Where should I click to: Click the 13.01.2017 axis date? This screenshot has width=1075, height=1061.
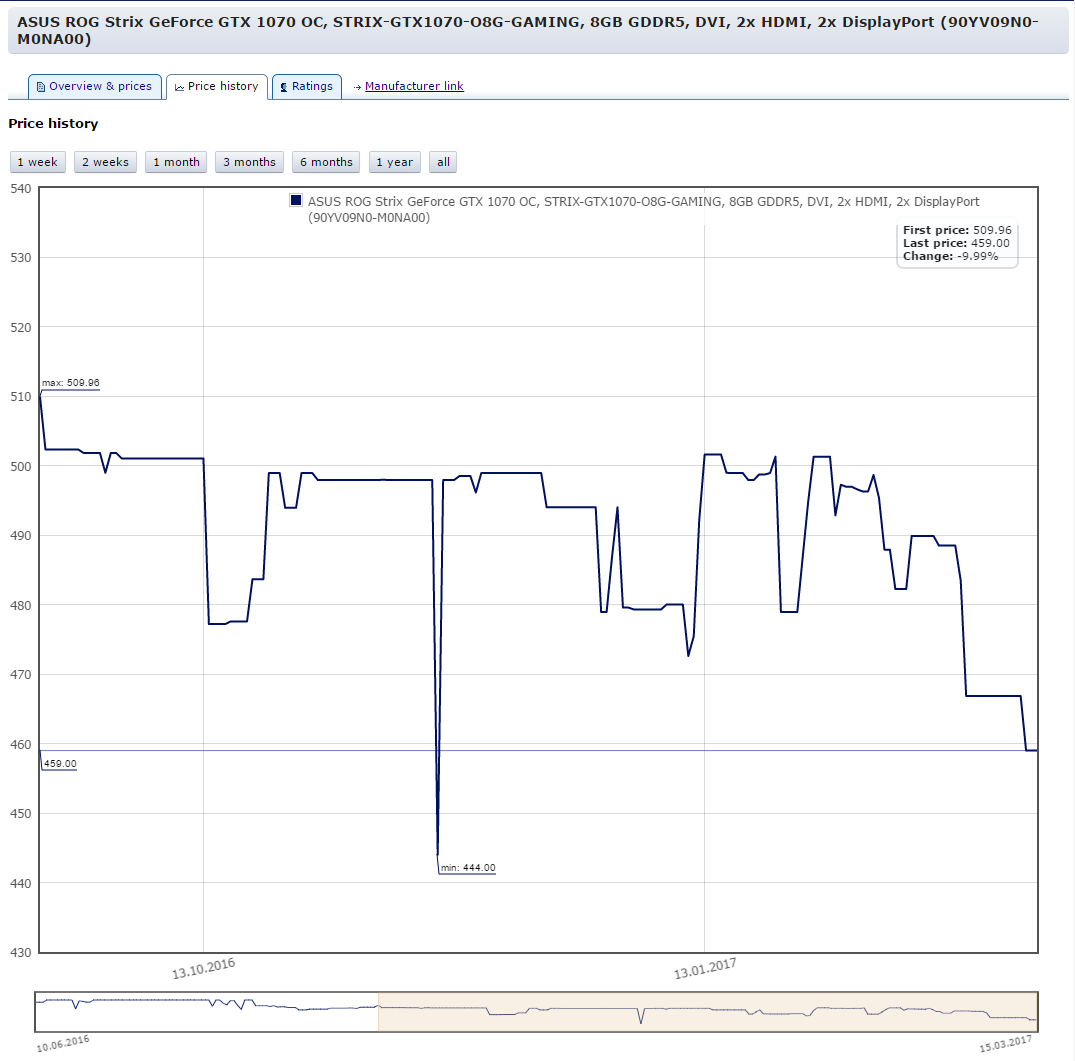(x=705, y=968)
